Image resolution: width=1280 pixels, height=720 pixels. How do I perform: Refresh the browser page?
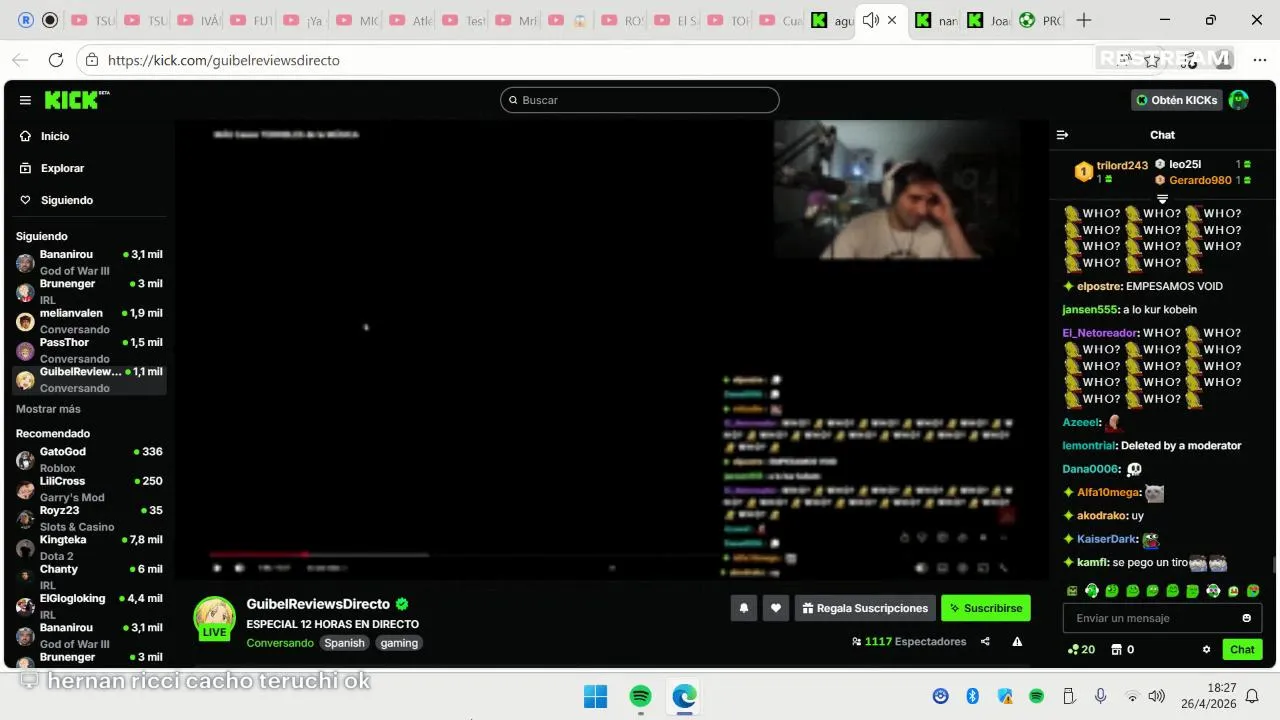coord(56,60)
